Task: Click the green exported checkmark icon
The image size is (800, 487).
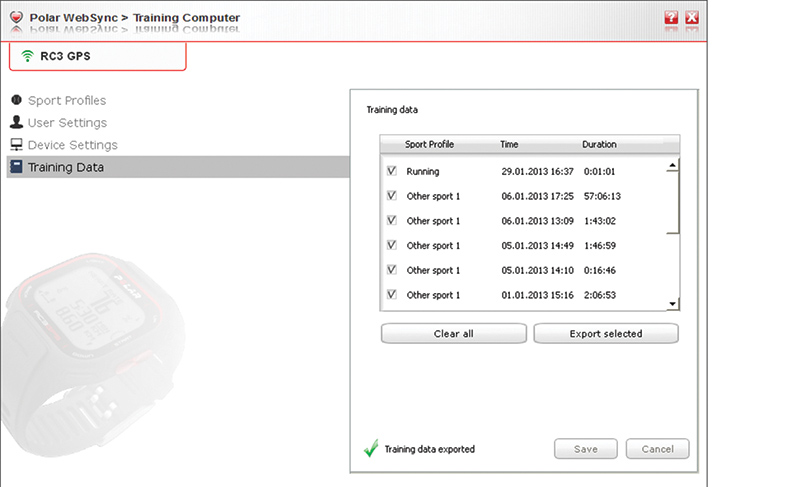Action: tap(371, 448)
